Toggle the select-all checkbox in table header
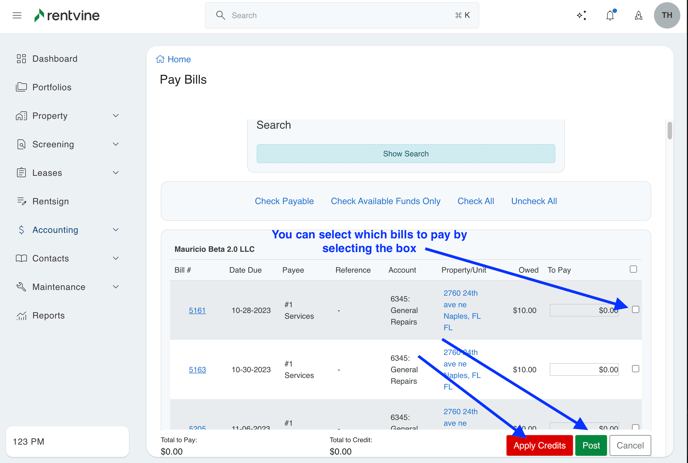688x463 pixels. click(633, 269)
